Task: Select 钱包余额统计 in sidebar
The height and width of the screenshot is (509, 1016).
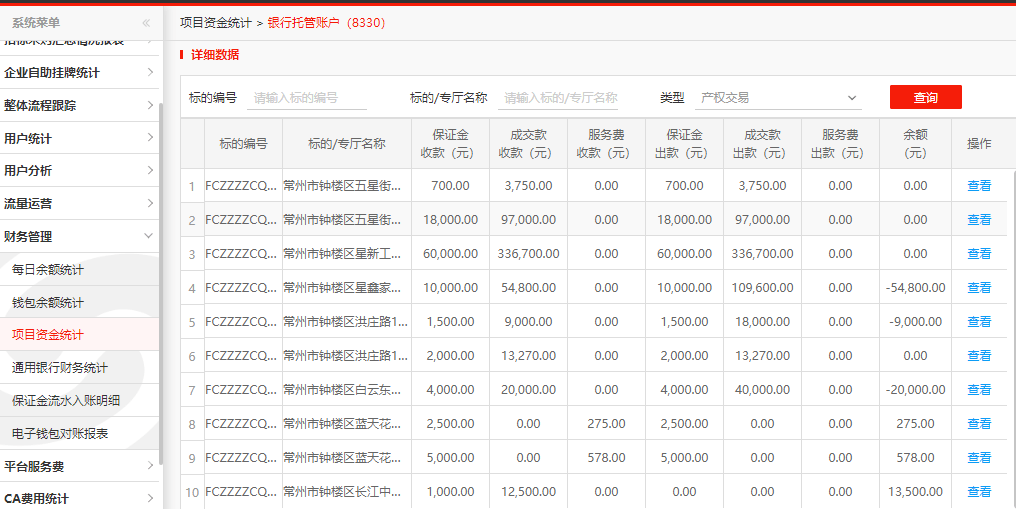Action: (x=48, y=302)
